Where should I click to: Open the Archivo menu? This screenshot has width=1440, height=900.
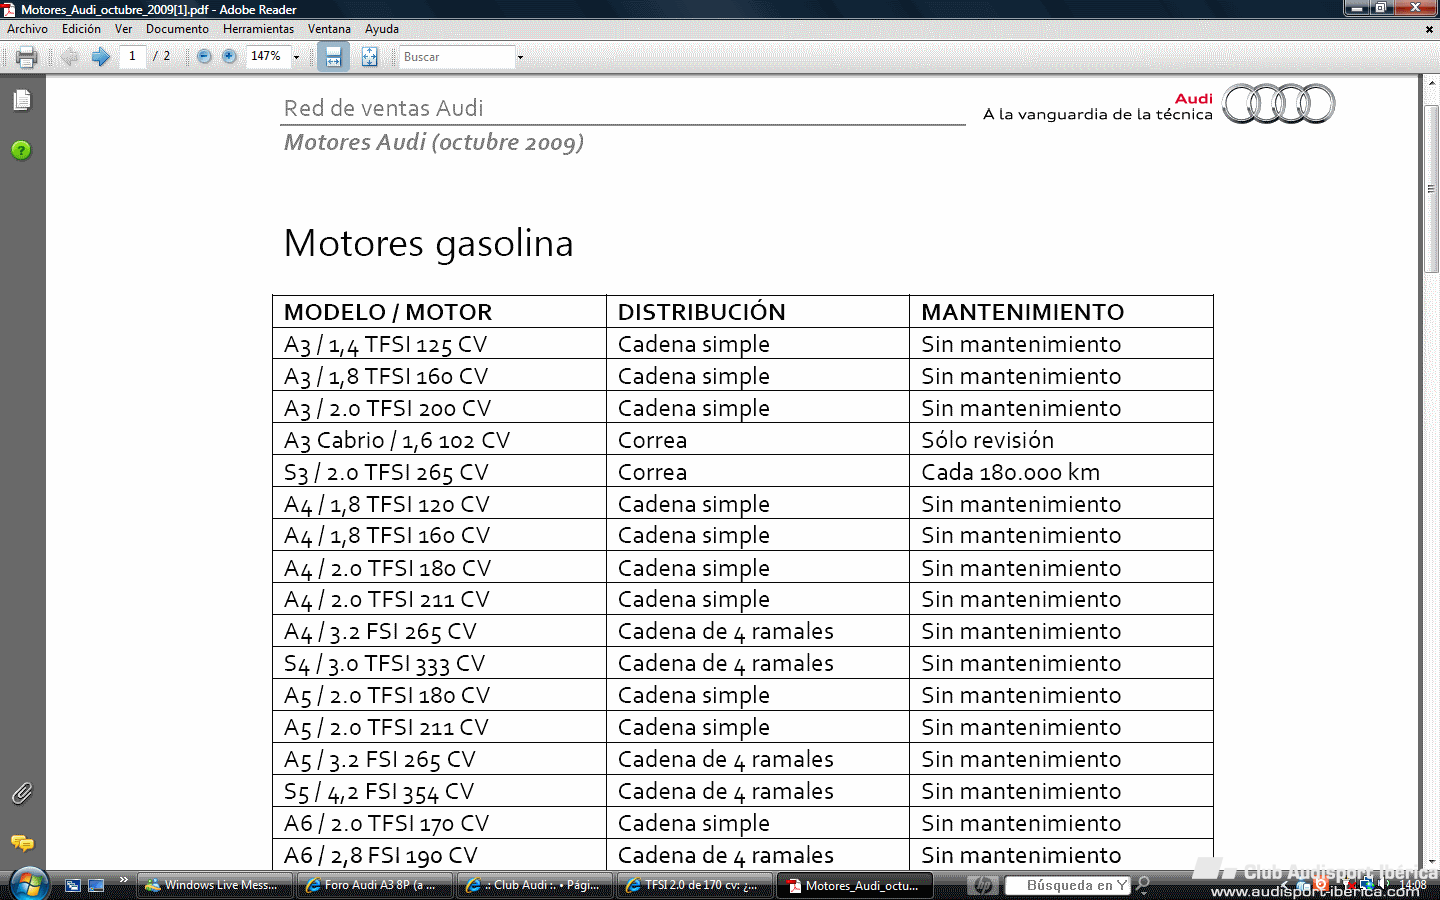pos(27,29)
